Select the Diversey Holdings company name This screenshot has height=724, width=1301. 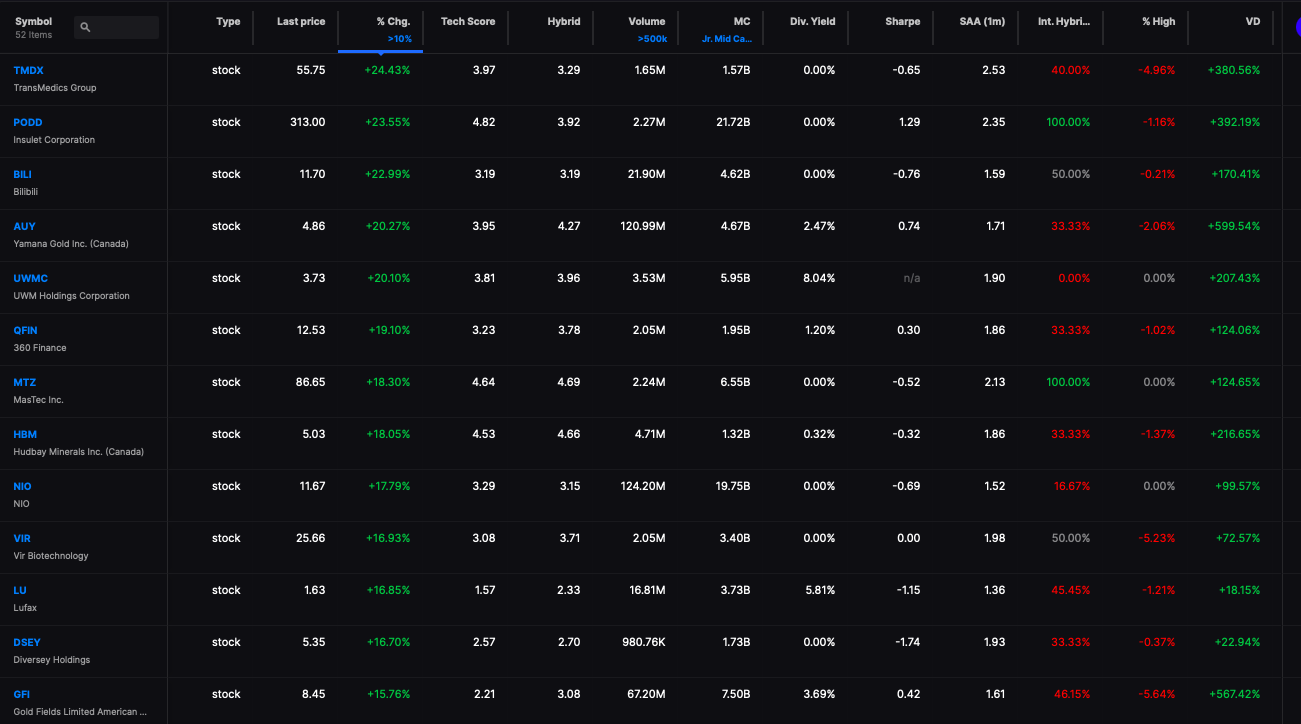[x=52, y=660]
